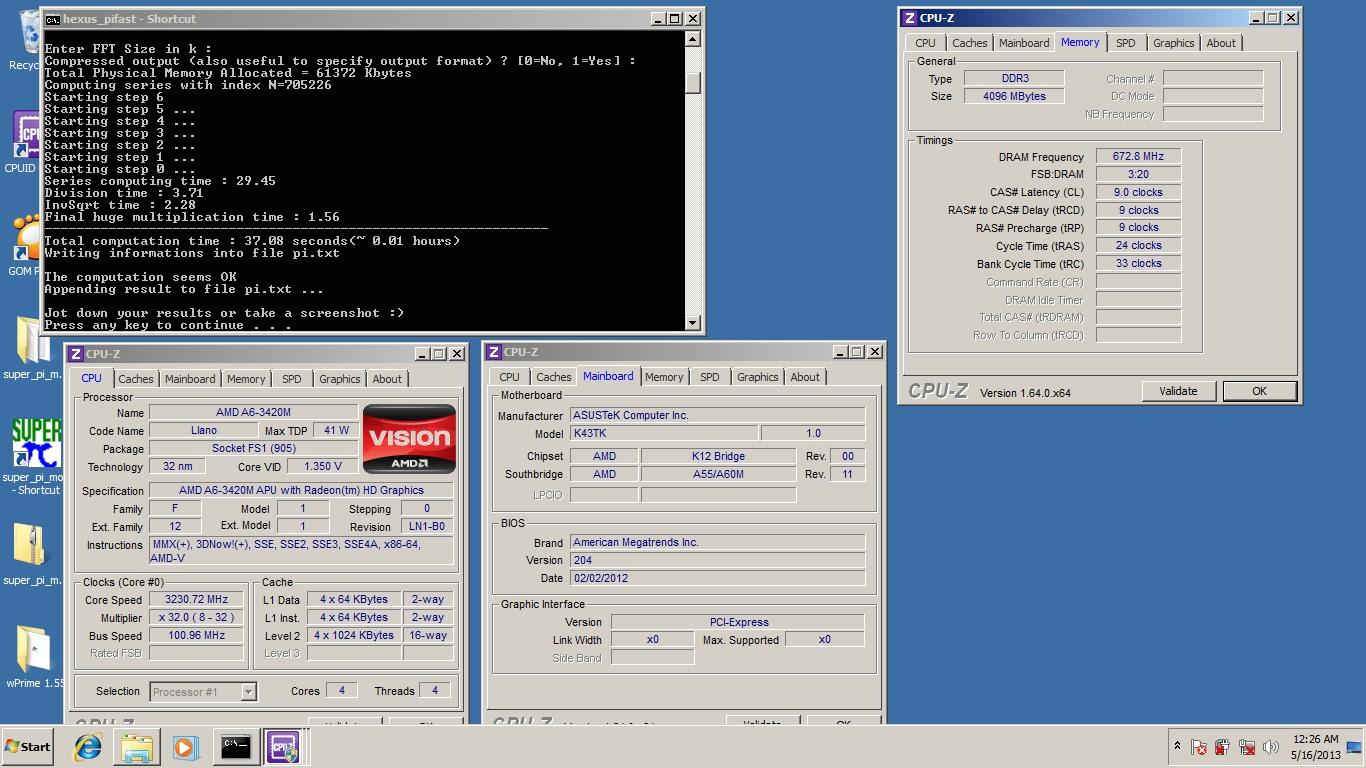Screen dimensions: 1366x768
Task: Click OK button in Memory window
Action: pyautogui.click(x=1259, y=391)
